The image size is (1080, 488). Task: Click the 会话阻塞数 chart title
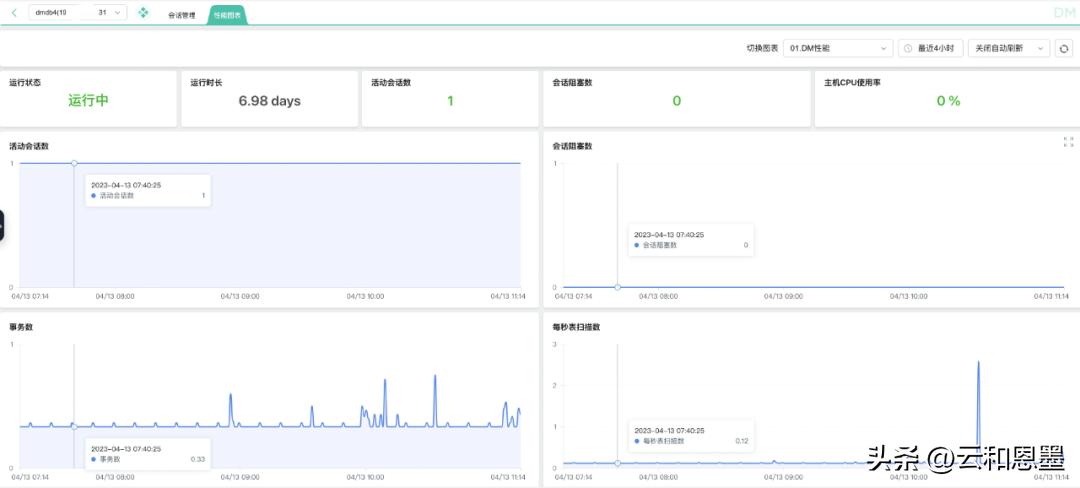(572, 146)
